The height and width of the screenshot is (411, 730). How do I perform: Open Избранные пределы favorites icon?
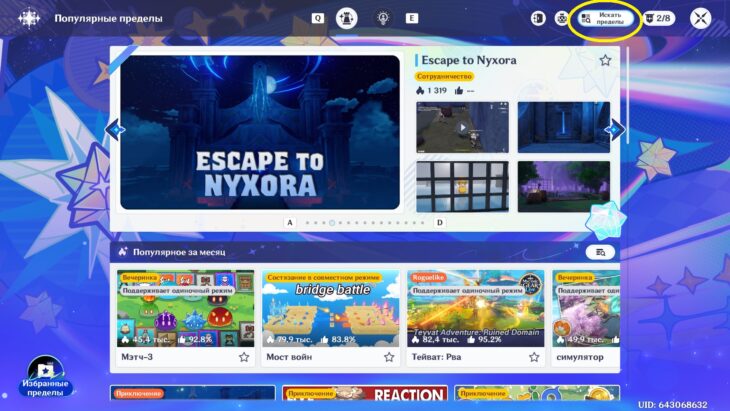(45, 376)
